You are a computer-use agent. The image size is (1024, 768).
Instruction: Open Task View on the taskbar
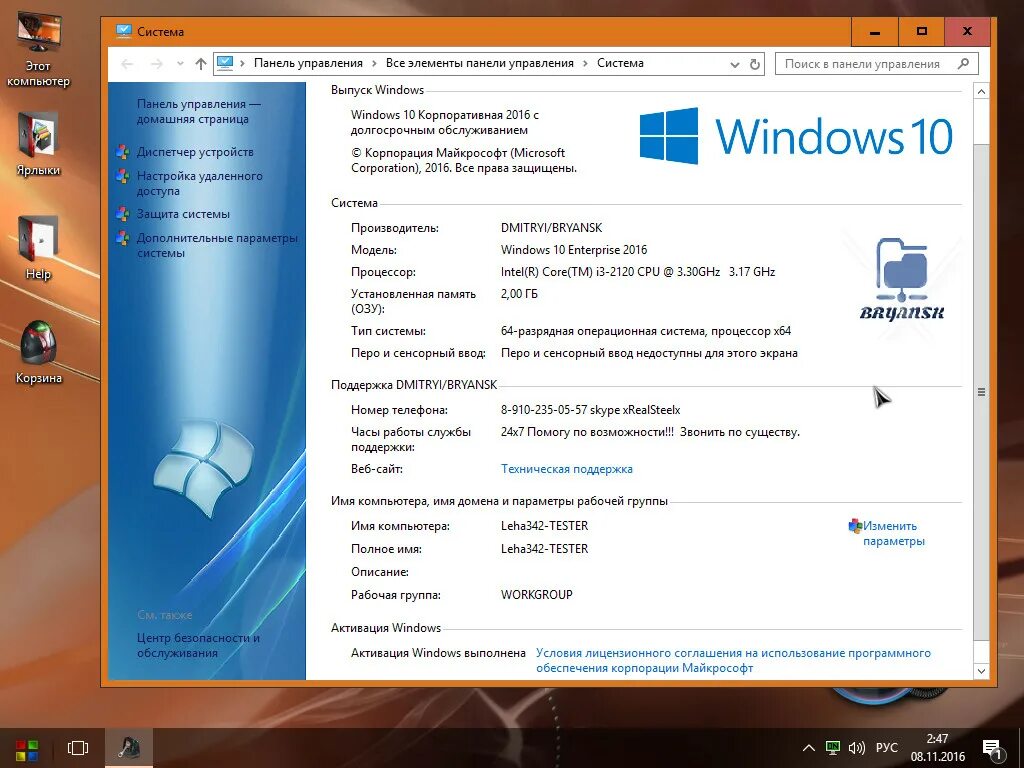pyautogui.click(x=78, y=748)
